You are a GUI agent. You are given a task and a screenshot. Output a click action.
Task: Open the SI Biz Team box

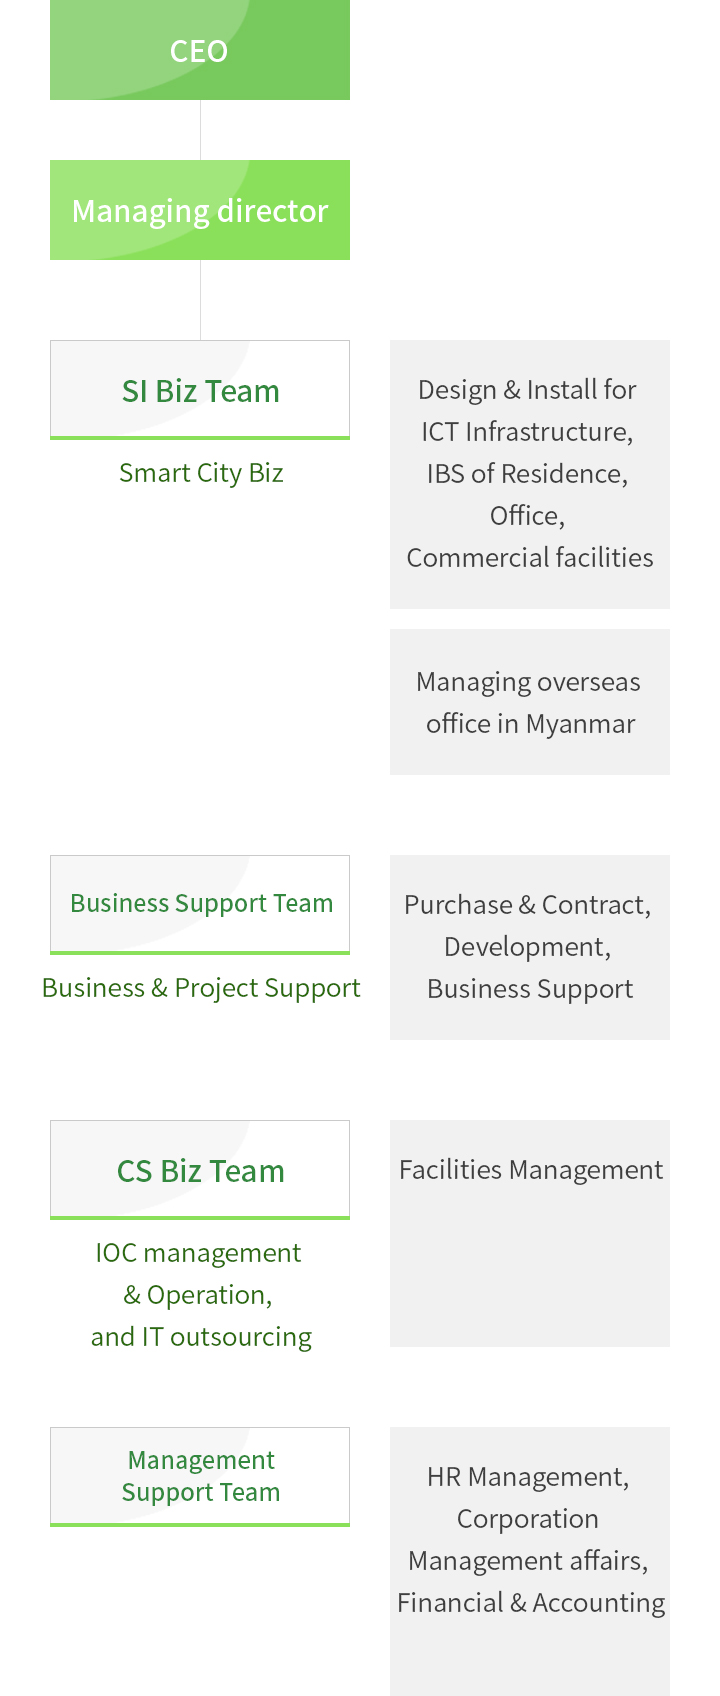click(200, 390)
